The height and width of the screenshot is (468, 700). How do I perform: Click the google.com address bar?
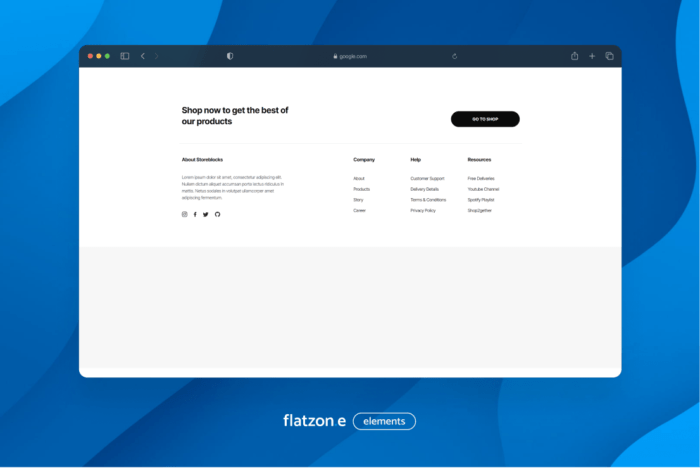tap(350, 56)
